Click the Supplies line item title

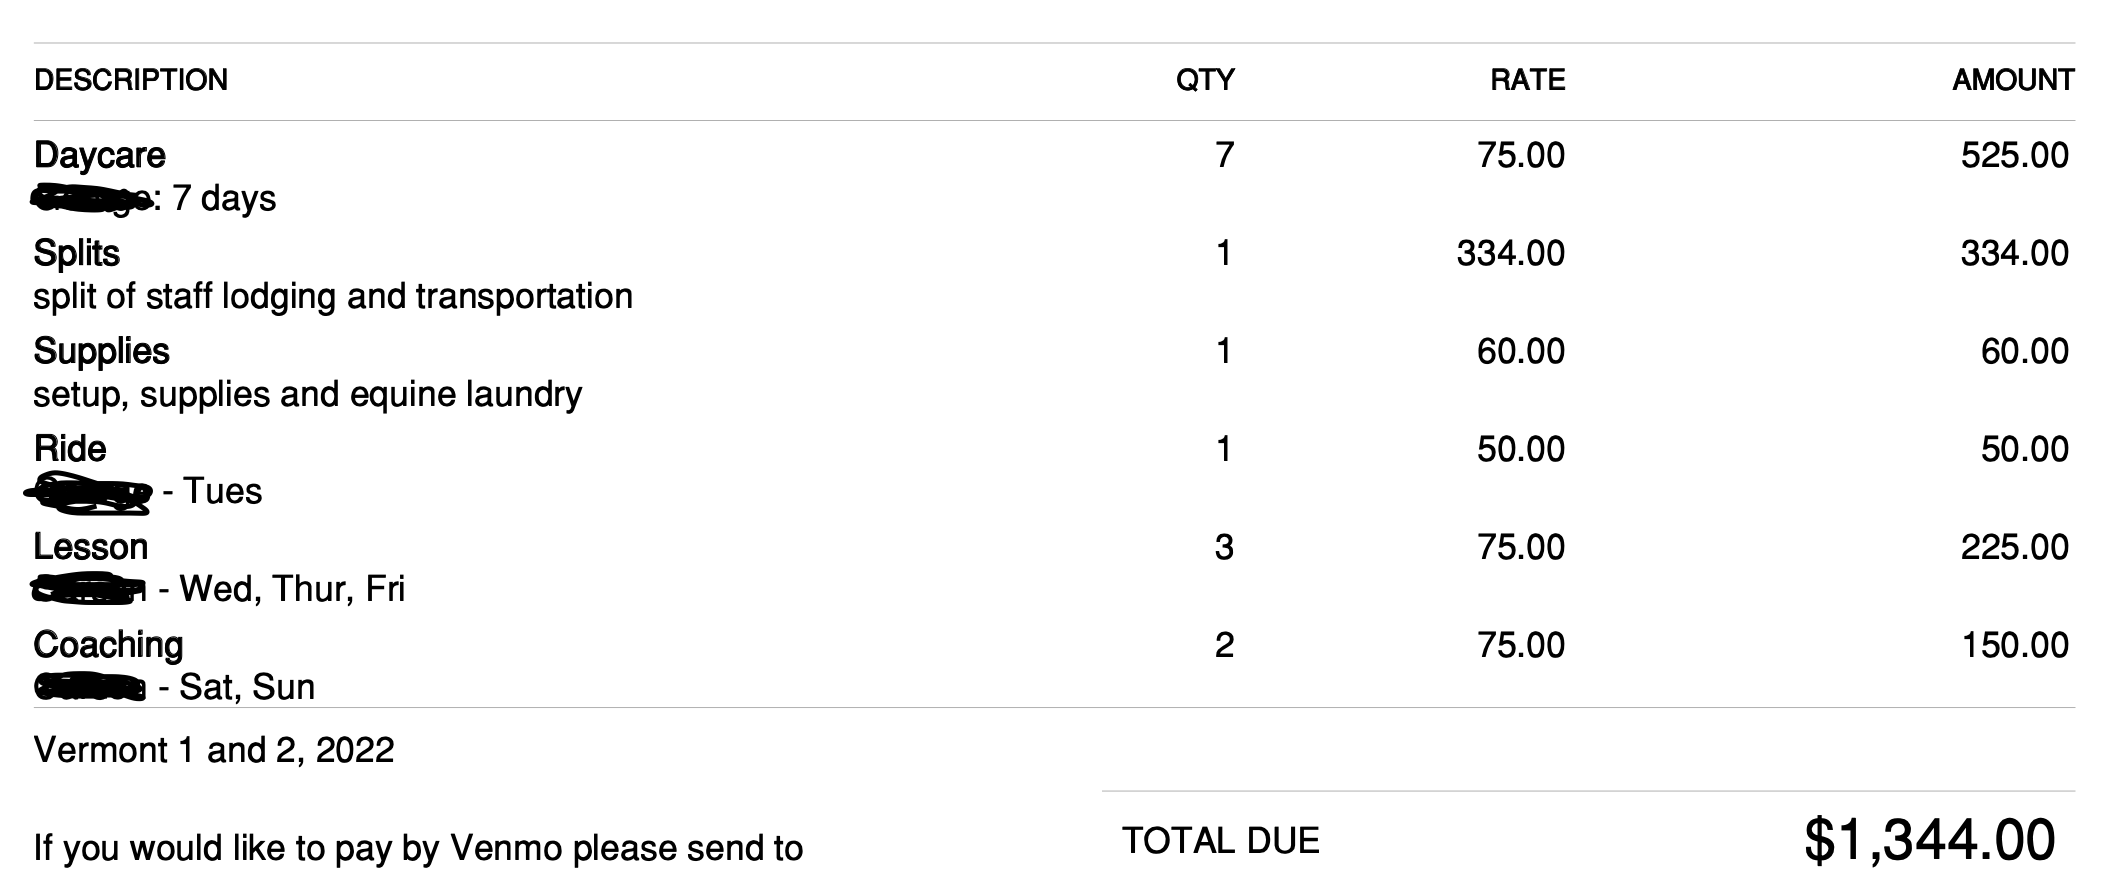click(101, 351)
